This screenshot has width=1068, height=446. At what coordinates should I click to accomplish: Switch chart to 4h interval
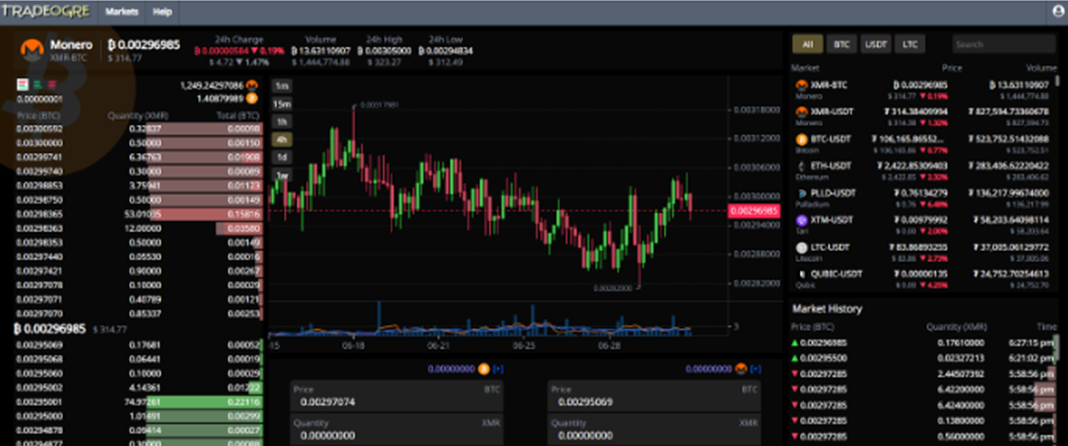click(282, 140)
